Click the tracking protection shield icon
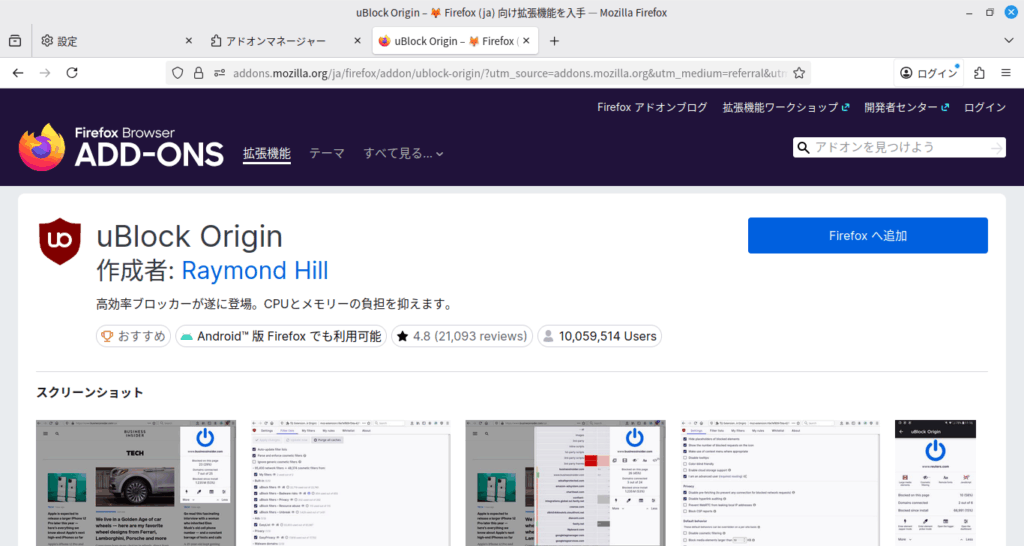 [x=178, y=73]
